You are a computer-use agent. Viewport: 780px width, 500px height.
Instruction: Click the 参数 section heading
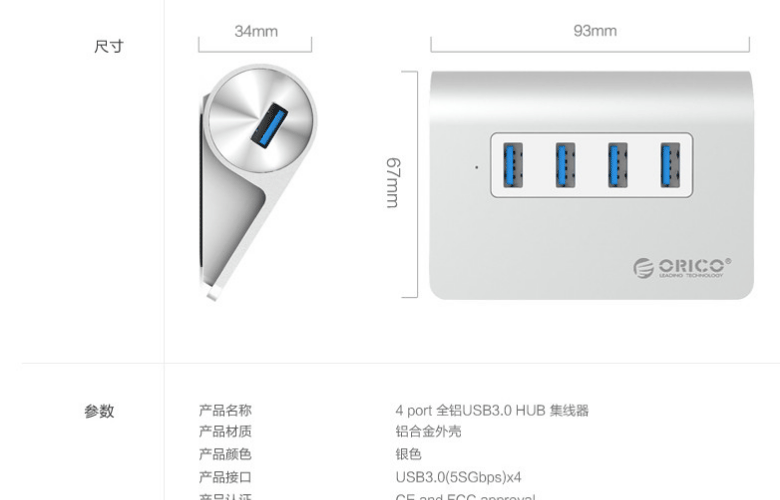click(99, 411)
